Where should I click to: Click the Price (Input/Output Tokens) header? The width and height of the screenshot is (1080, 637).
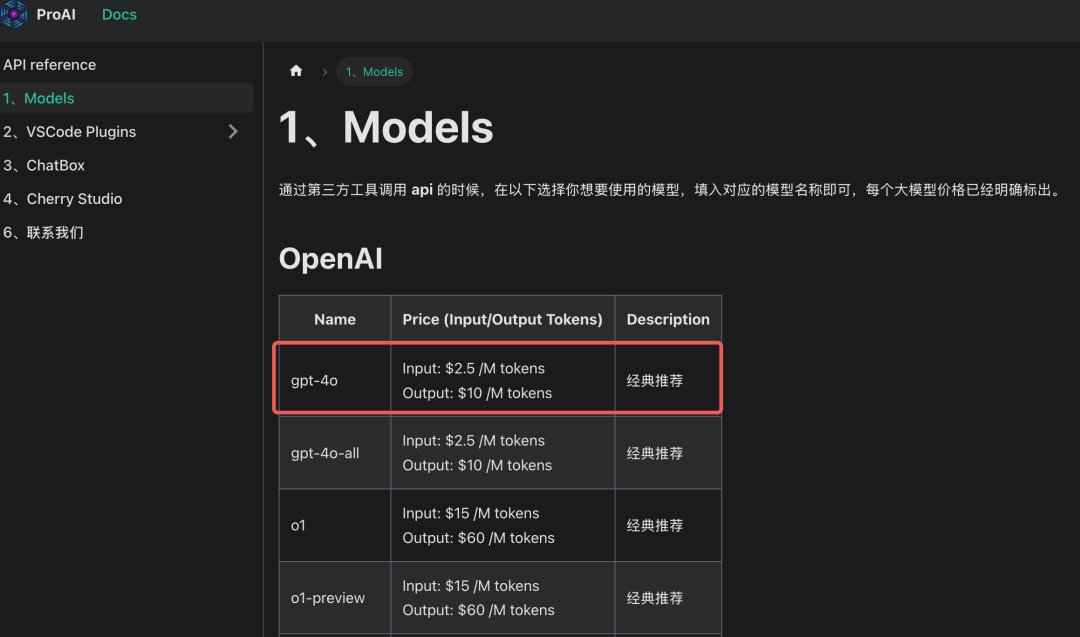(502, 319)
